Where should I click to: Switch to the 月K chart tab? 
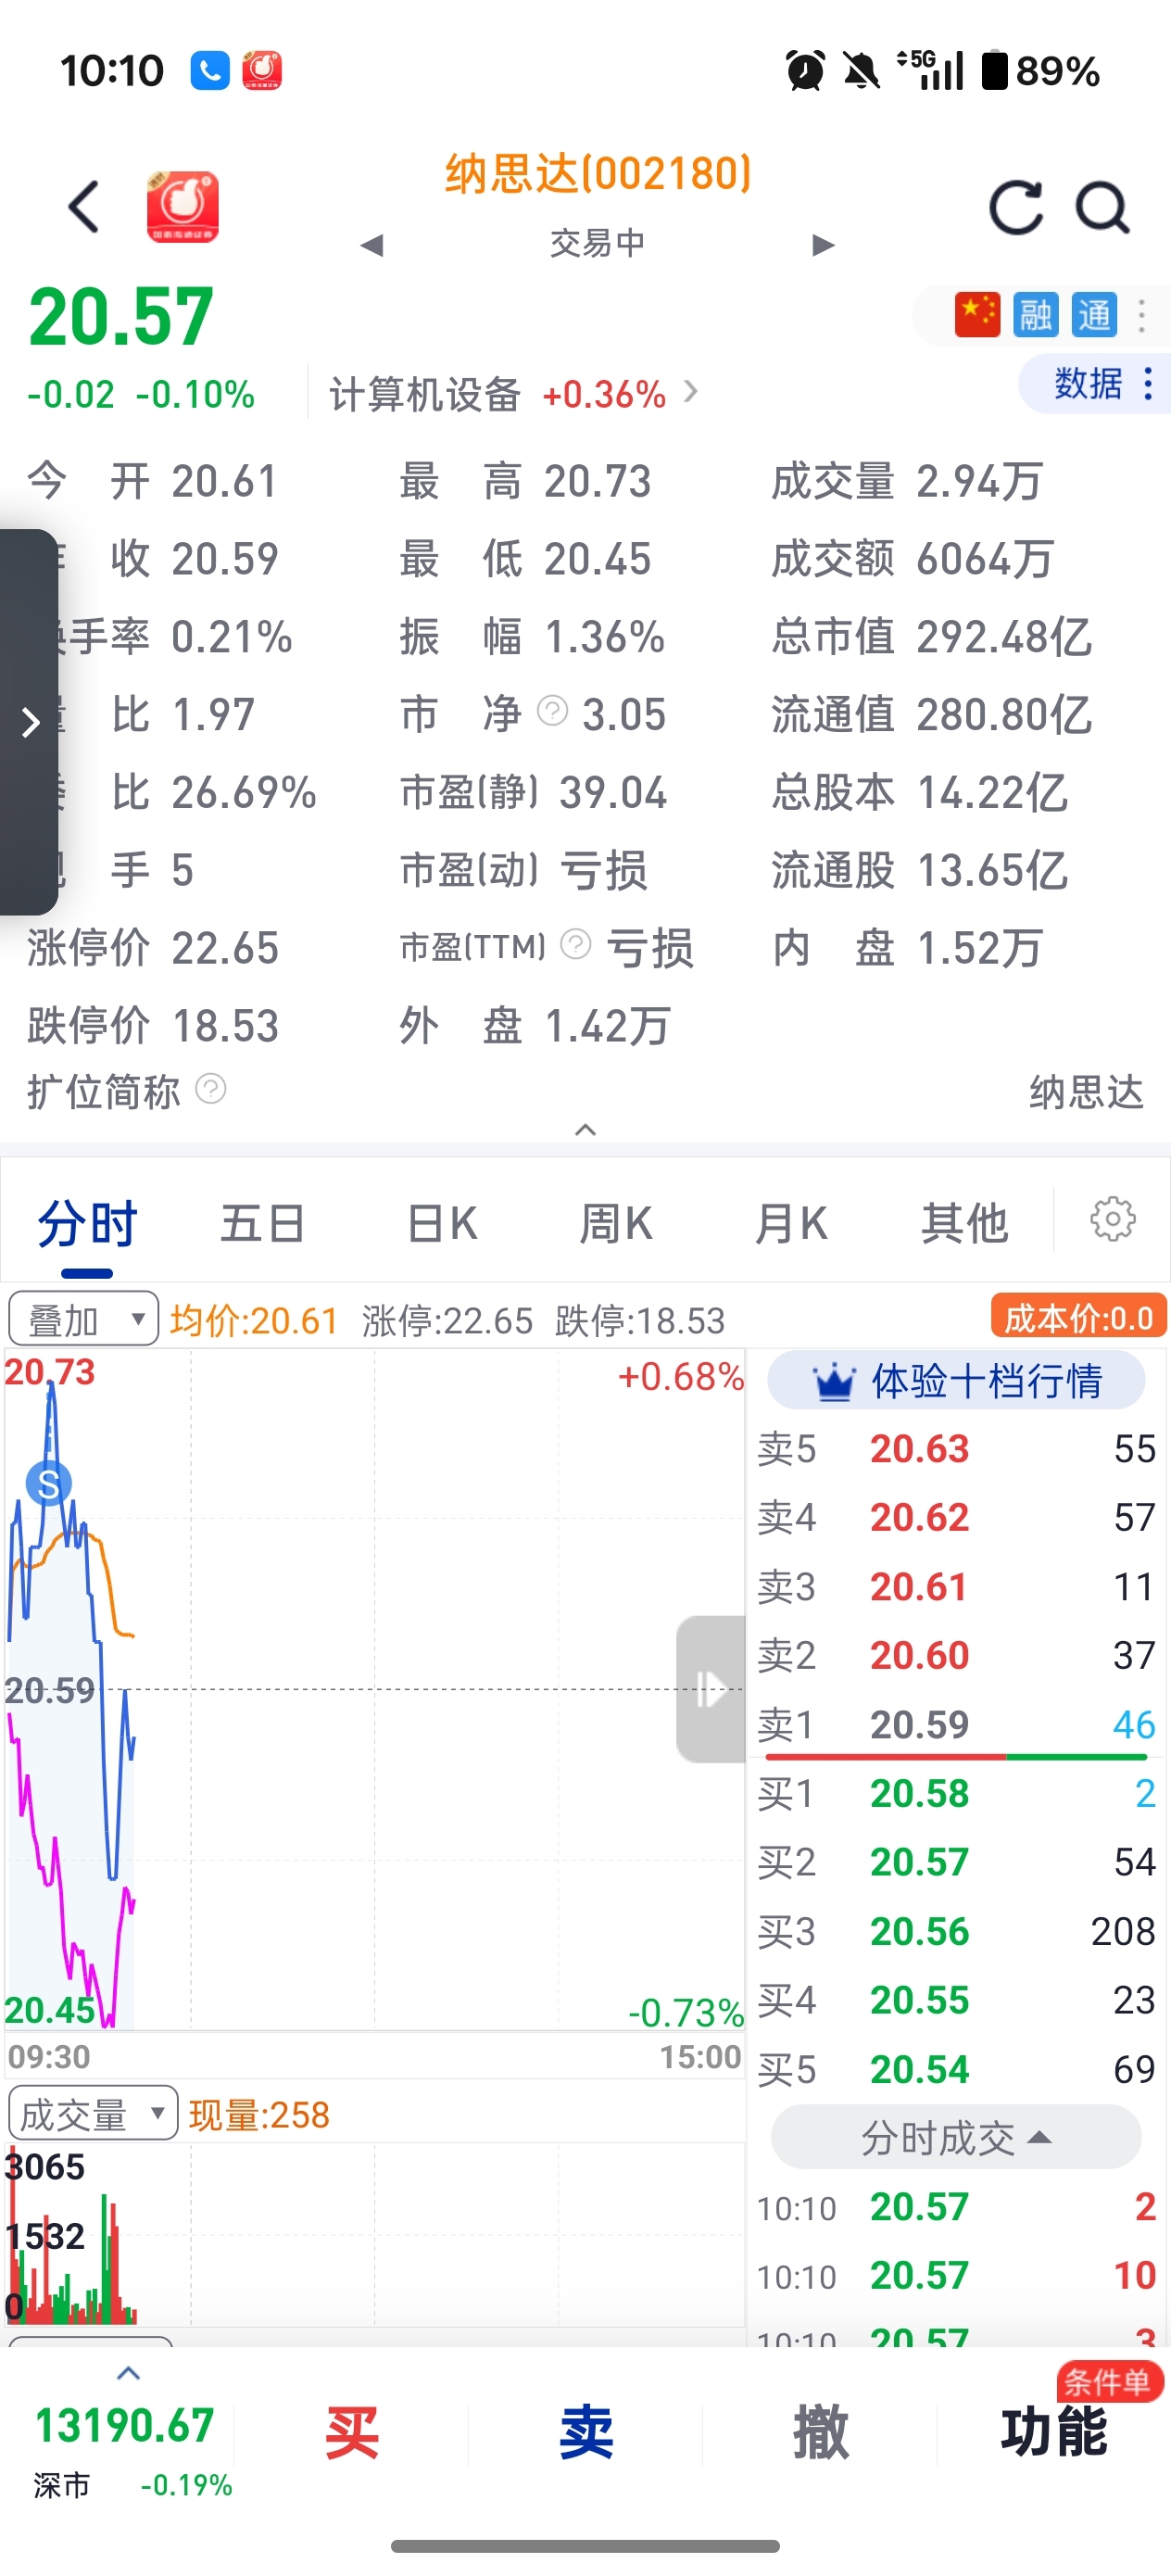790,1224
